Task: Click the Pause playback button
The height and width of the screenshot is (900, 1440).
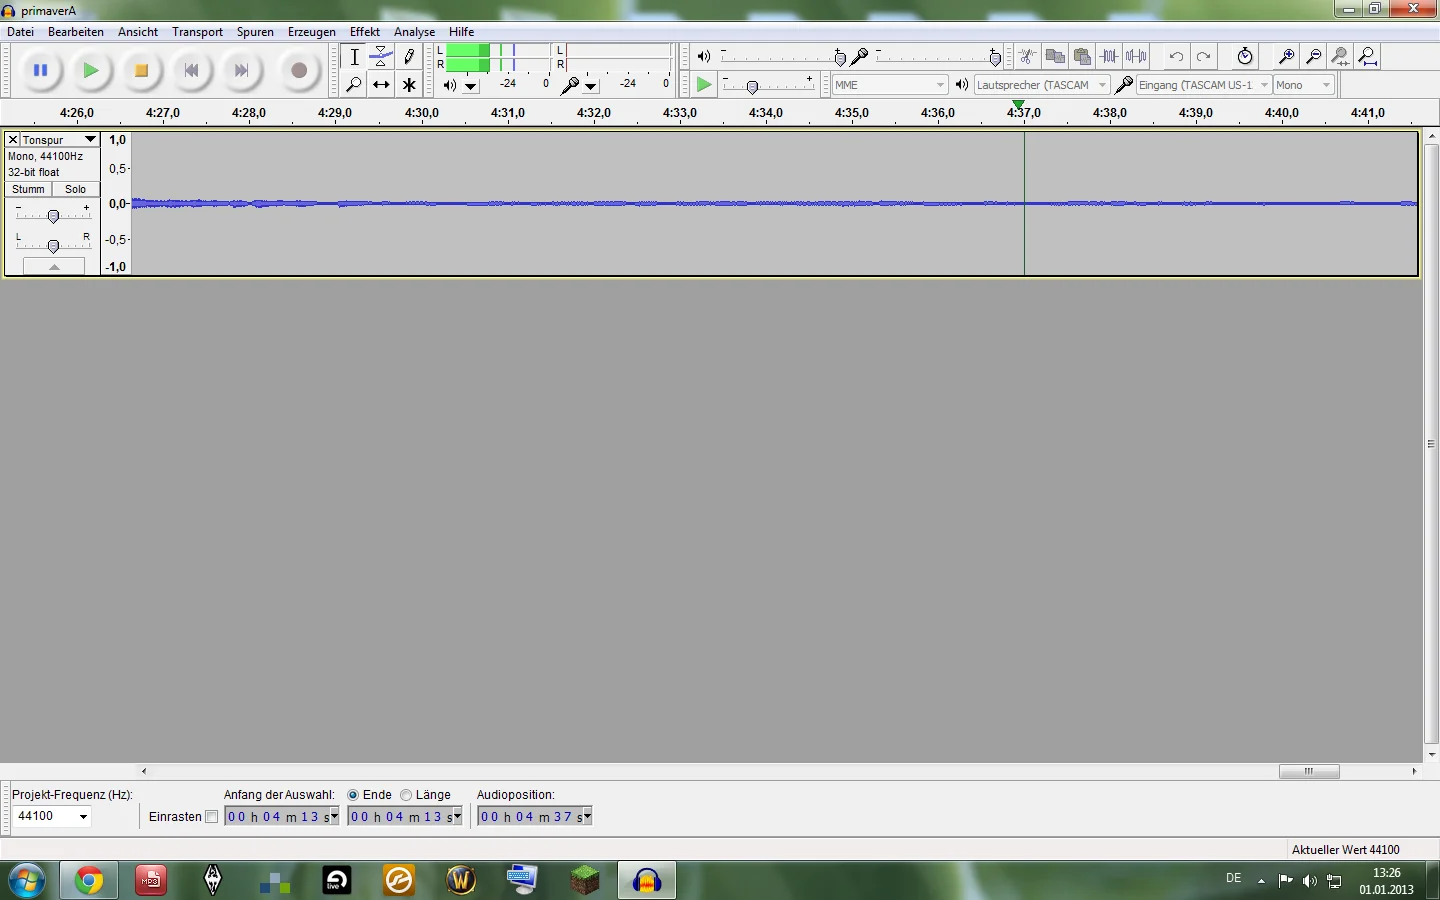Action: click(40, 70)
